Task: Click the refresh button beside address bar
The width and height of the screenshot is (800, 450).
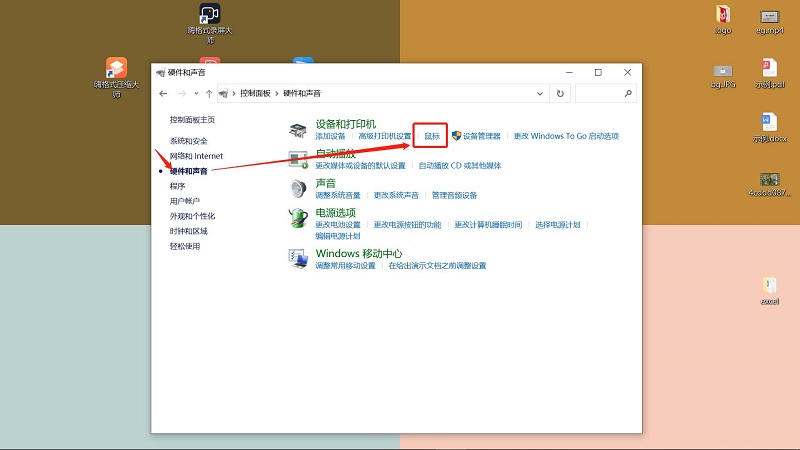Action: click(x=561, y=93)
